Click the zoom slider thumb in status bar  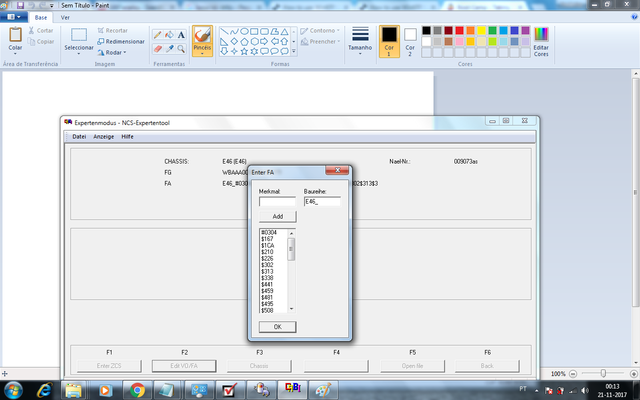tap(603, 373)
